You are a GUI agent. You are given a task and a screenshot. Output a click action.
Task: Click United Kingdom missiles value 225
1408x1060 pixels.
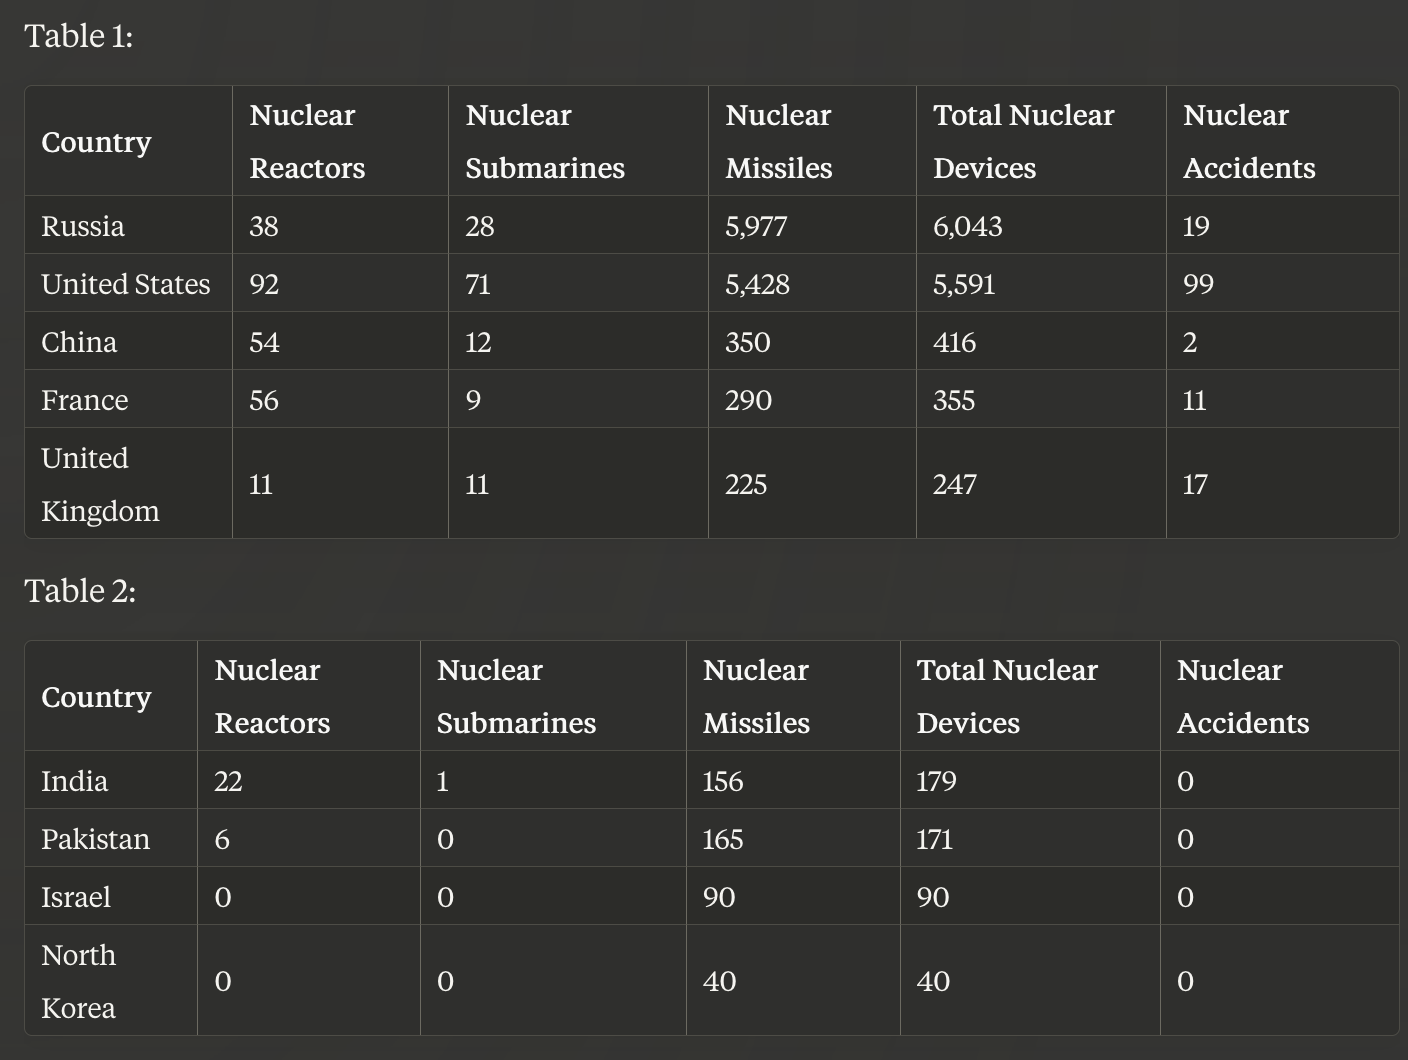coord(746,484)
